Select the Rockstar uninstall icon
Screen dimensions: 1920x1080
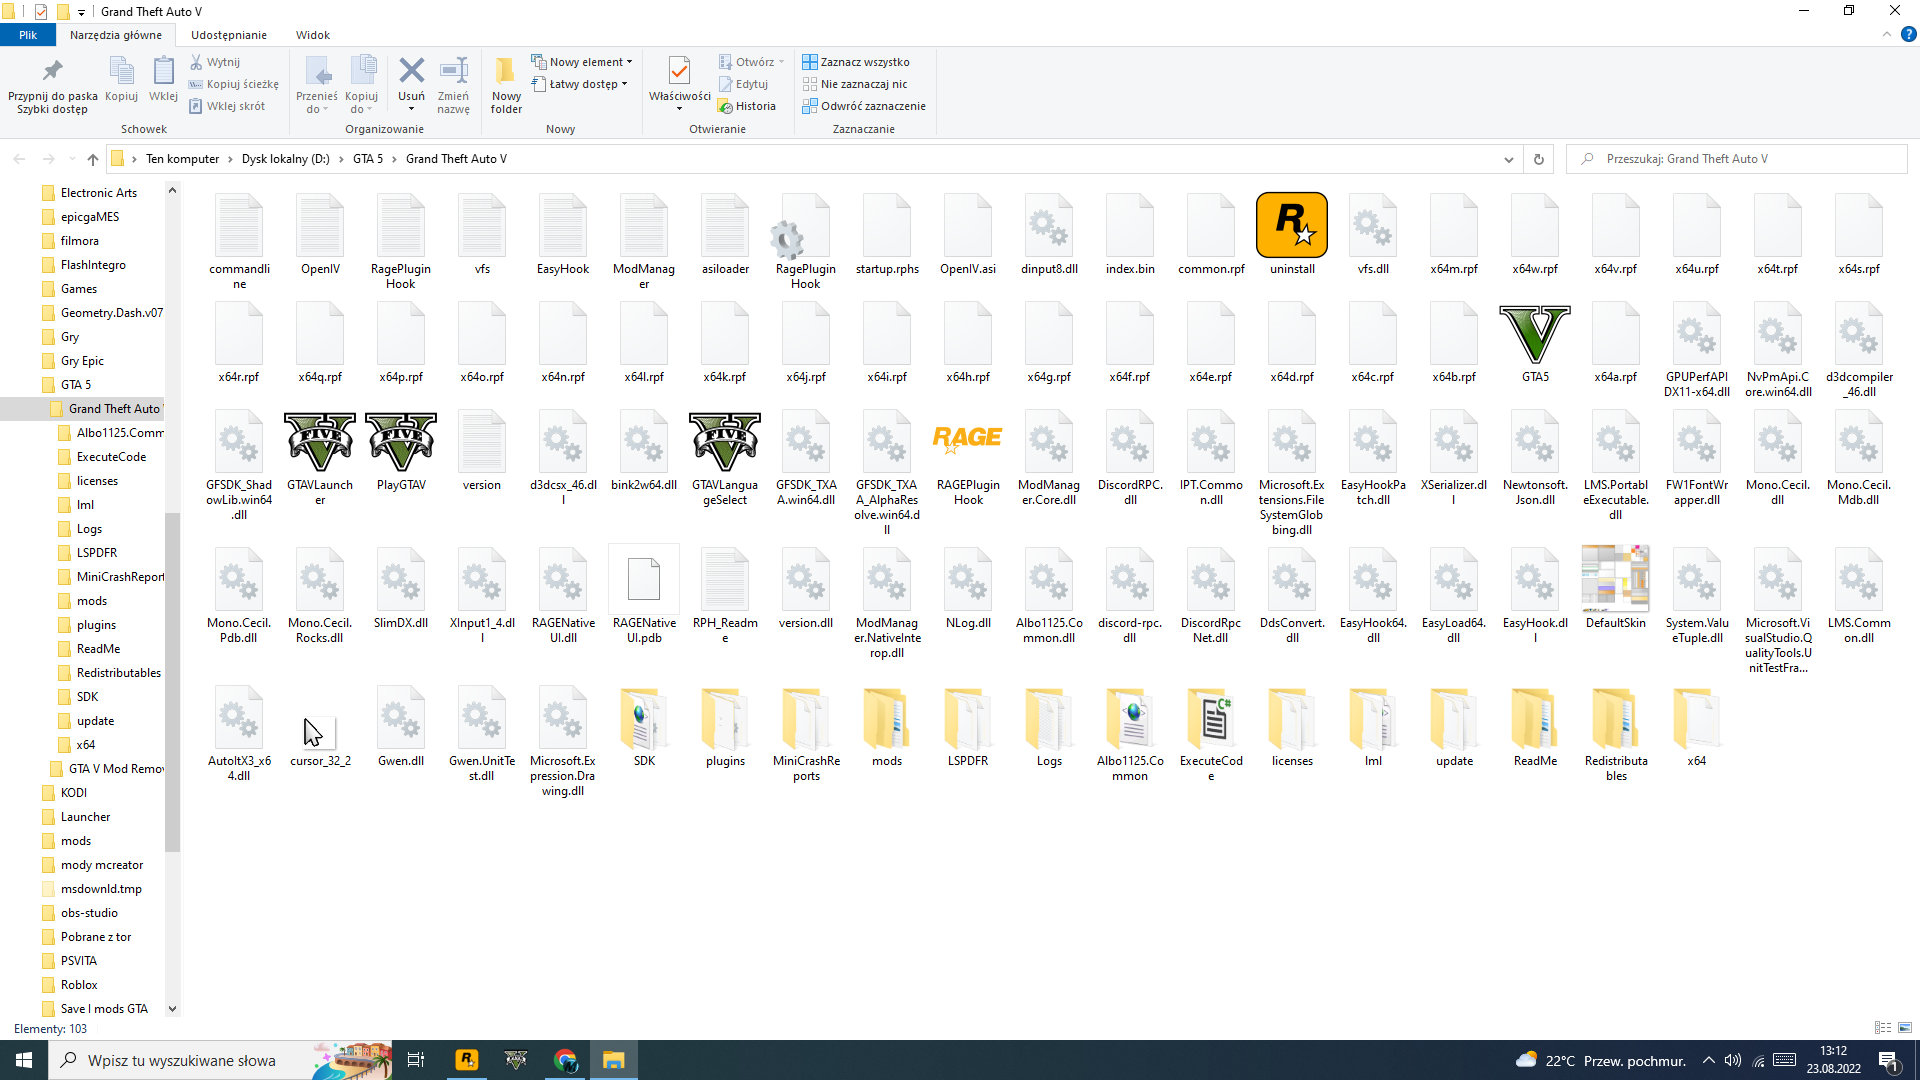(x=1292, y=226)
